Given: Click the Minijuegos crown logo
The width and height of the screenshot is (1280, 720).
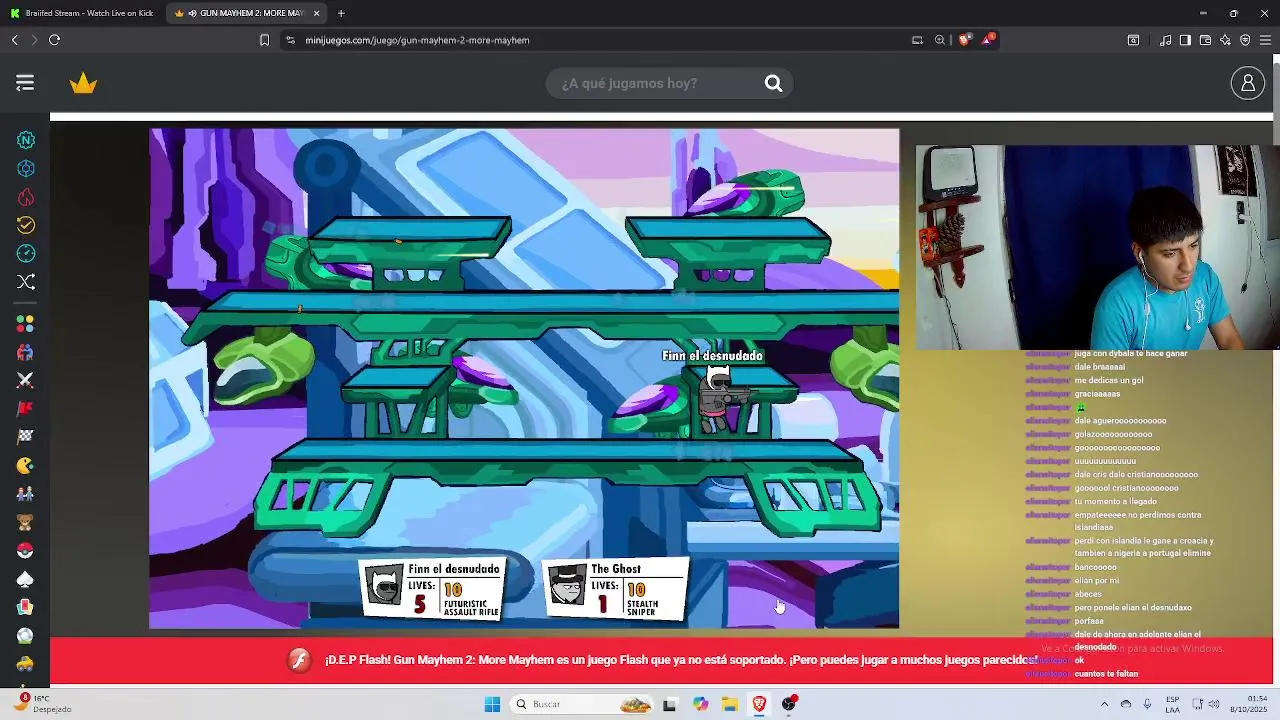Looking at the screenshot, I should pyautogui.click(x=83, y=83).
